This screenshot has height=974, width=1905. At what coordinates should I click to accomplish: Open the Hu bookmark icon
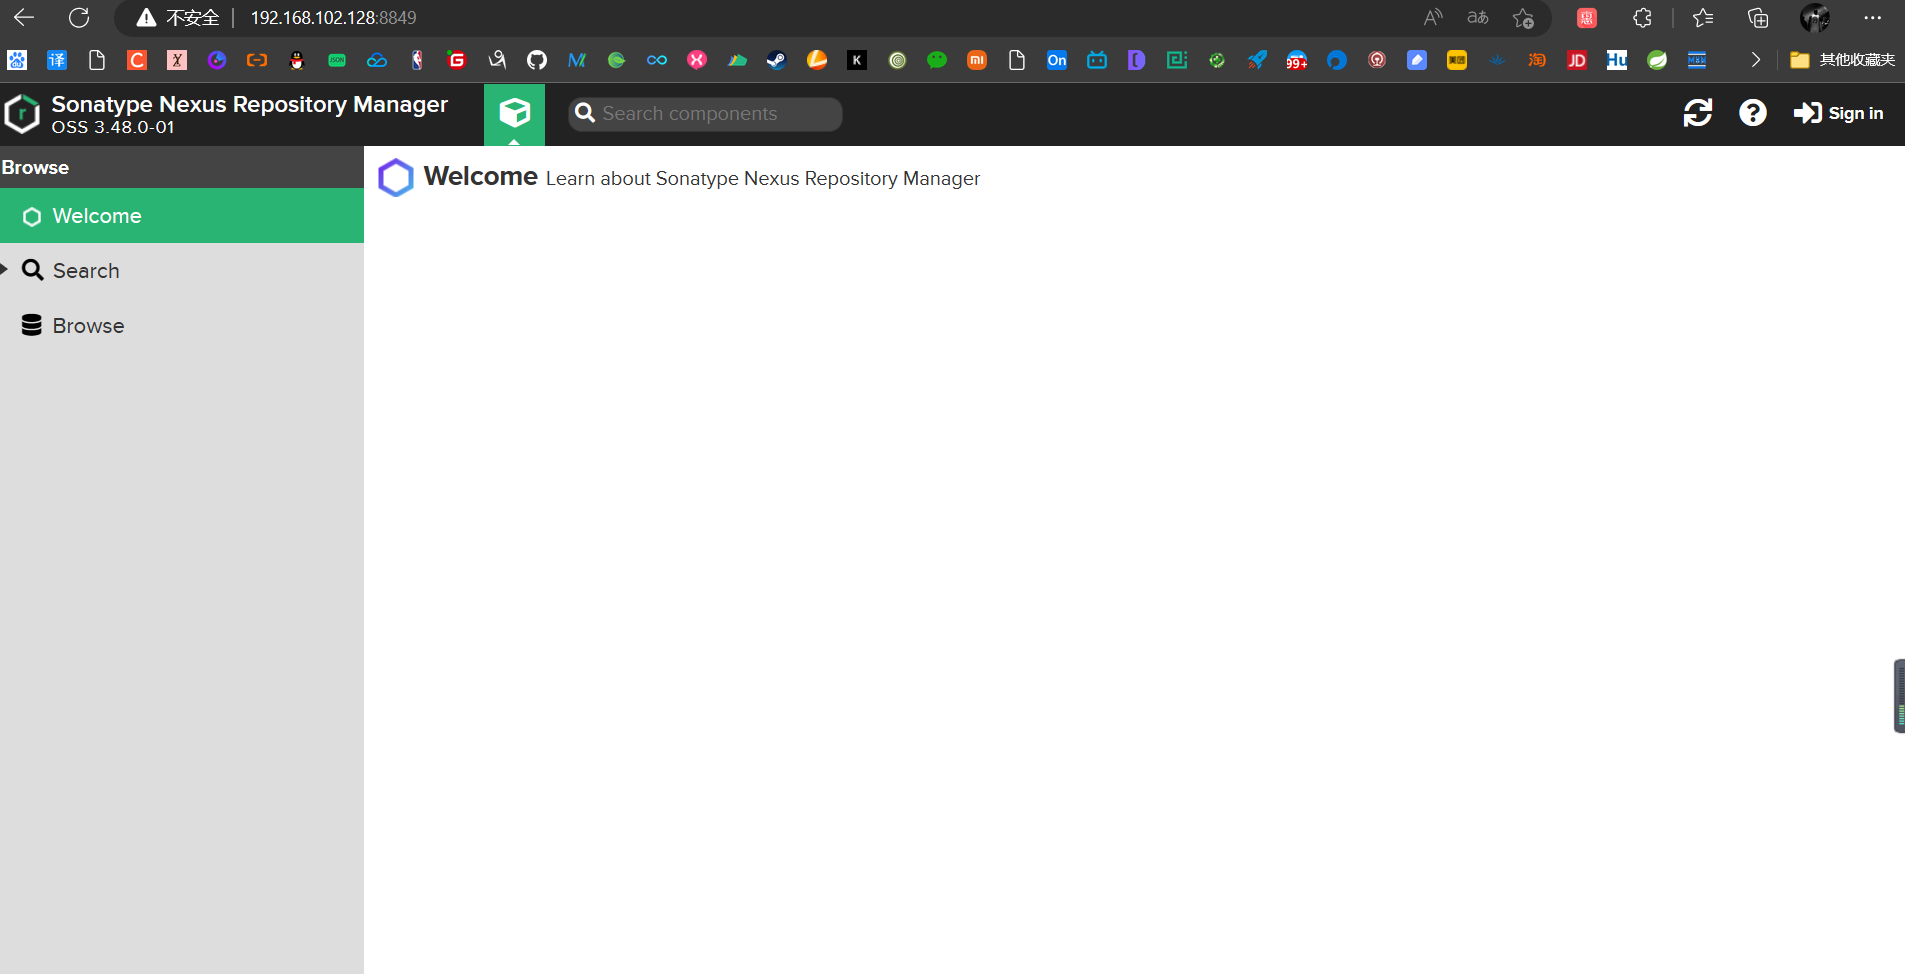pos(1617,60)
